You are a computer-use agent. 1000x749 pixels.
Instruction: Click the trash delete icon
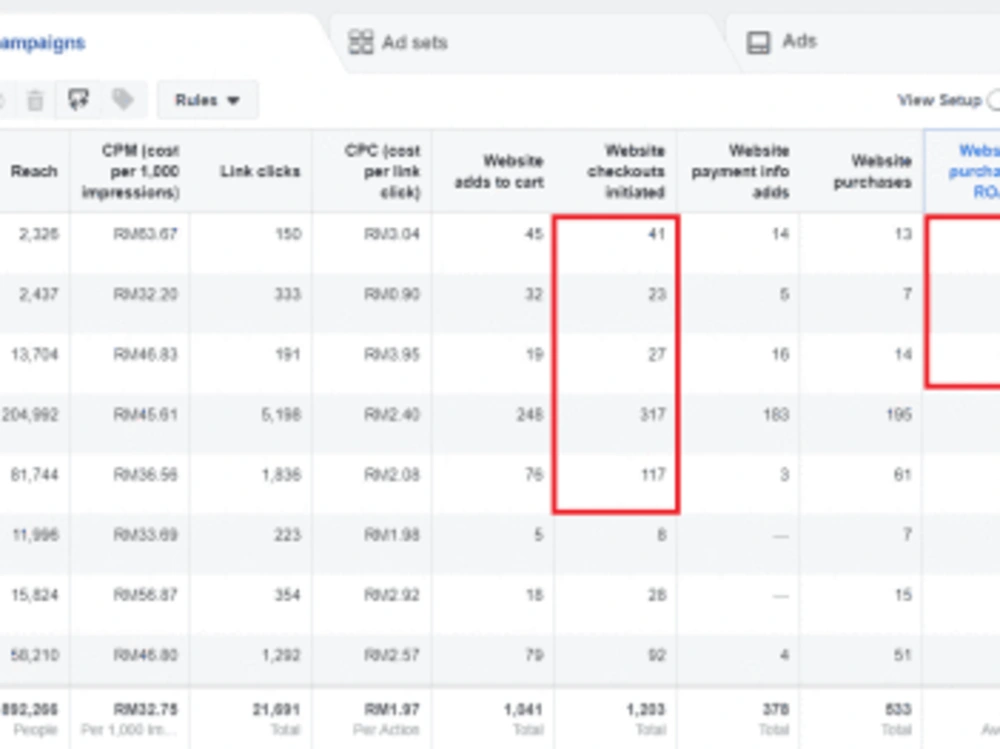tap(36, 100)
